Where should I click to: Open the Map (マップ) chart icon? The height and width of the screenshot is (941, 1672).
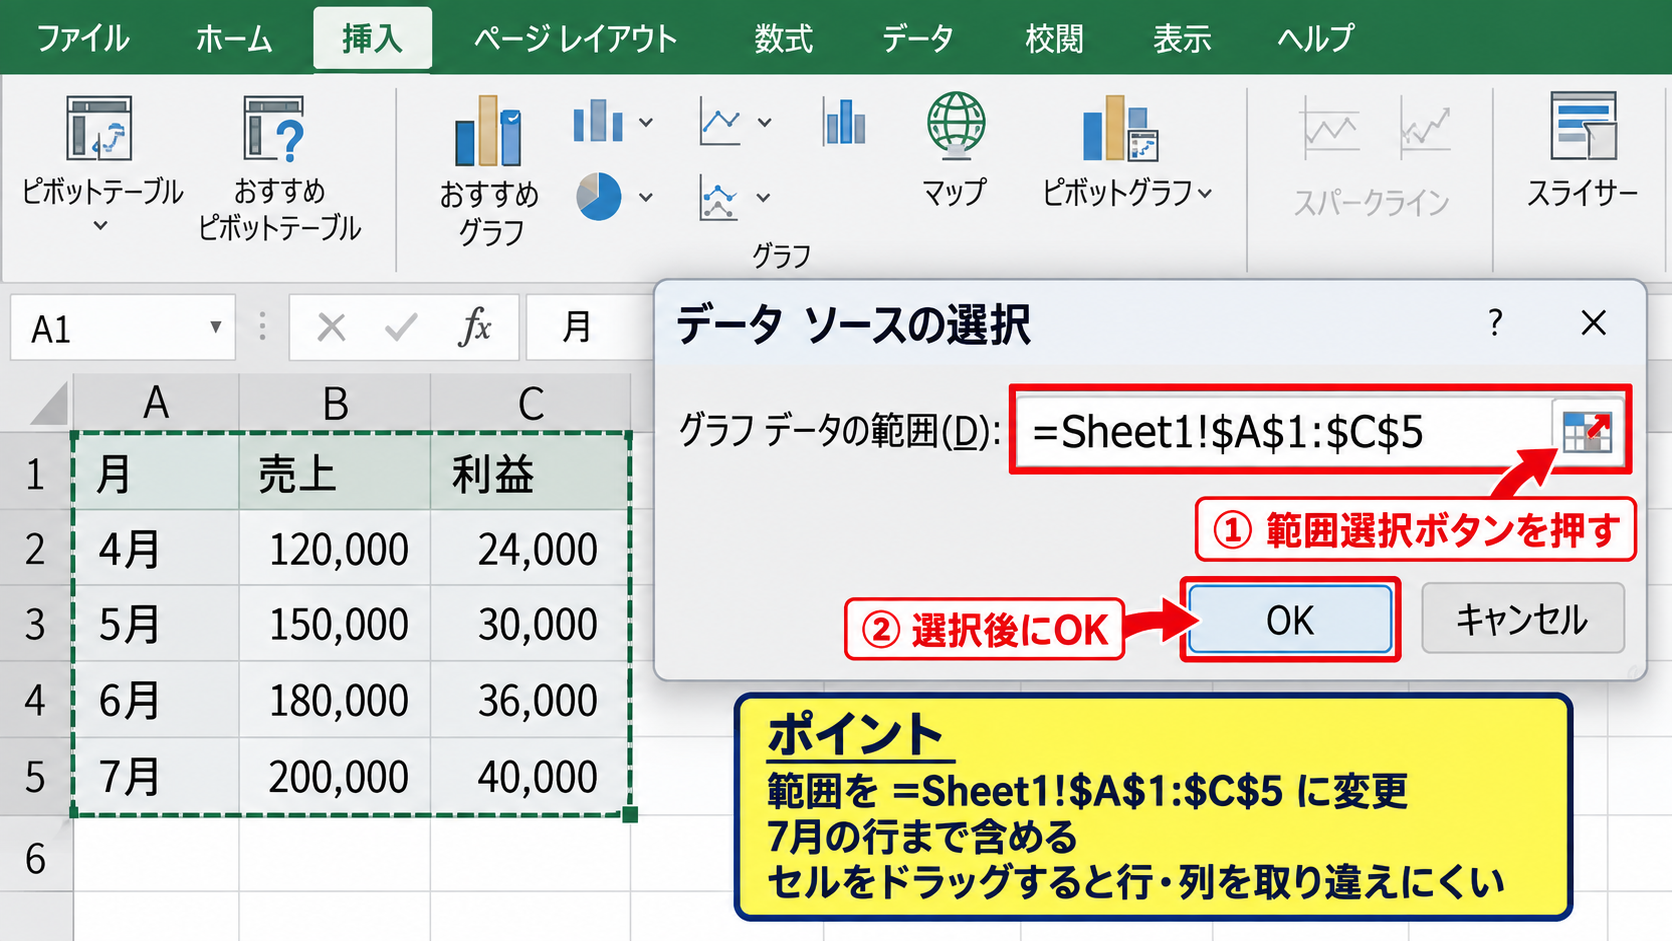pyautogui.click(x=955, y=125)
